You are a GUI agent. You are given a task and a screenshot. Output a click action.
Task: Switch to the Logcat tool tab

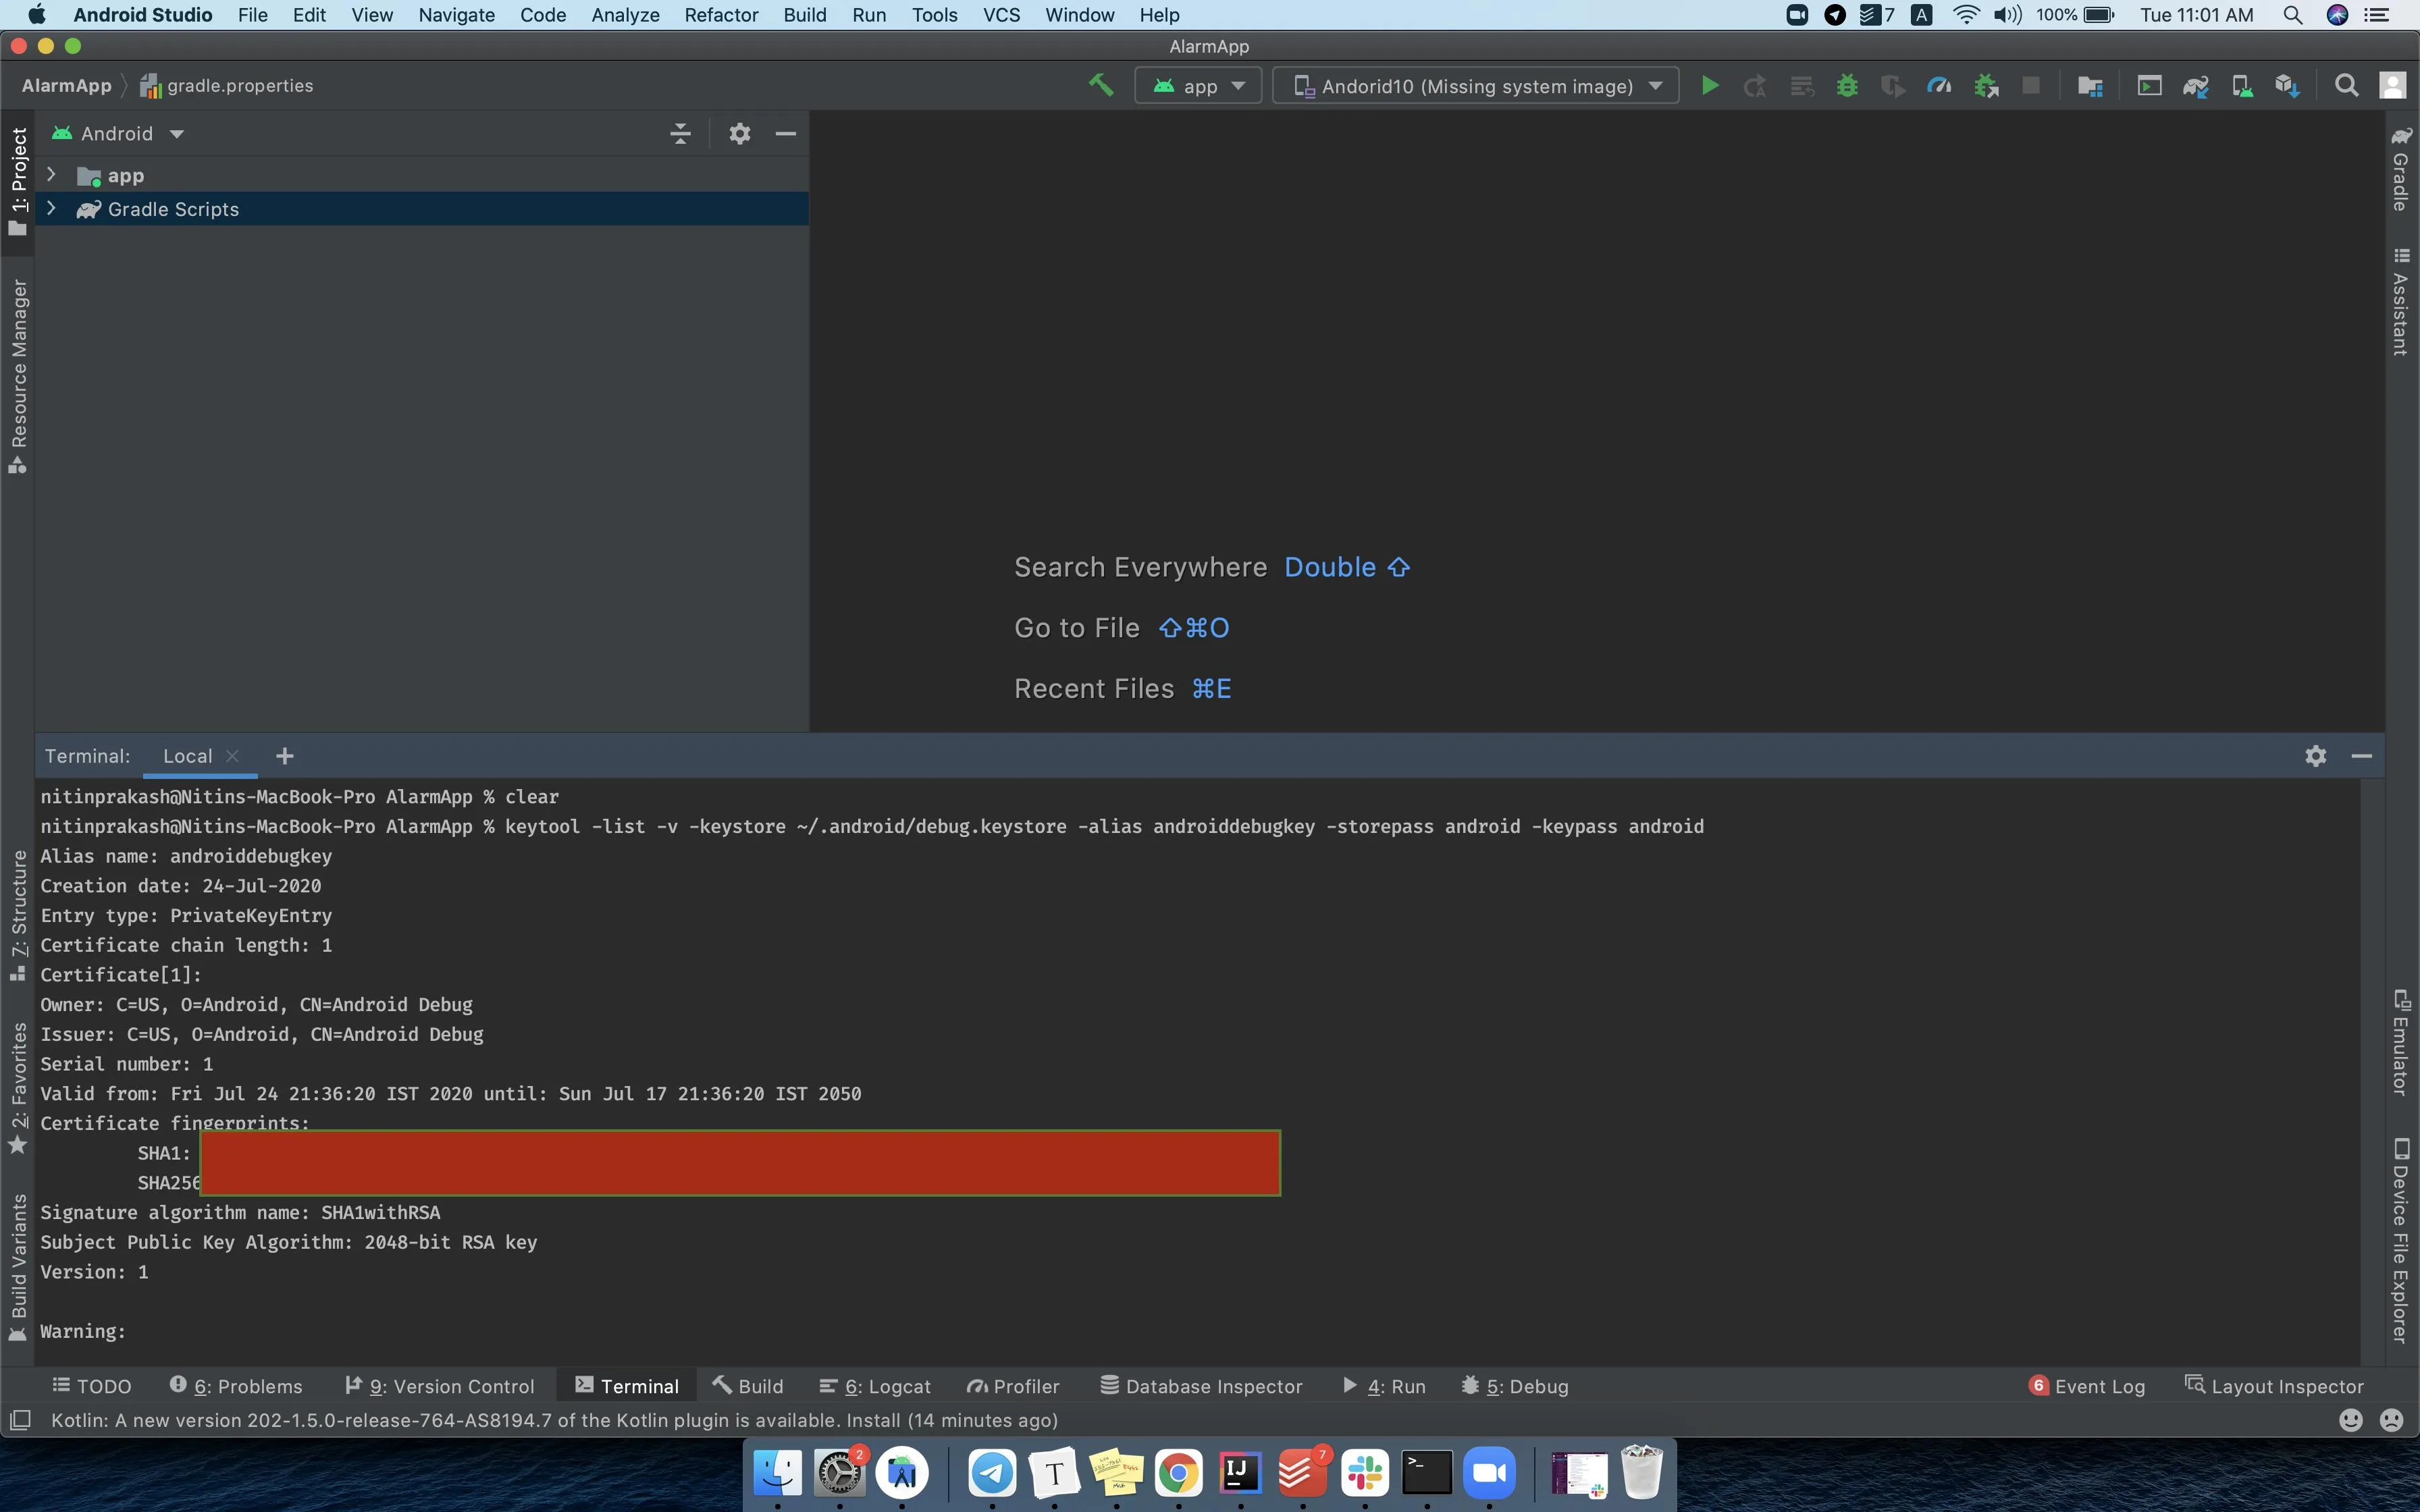click(875, 1386)
